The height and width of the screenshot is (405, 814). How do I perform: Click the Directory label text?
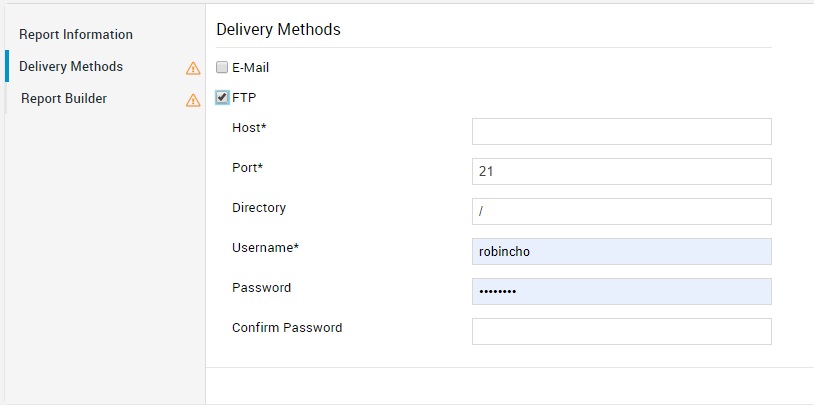259,208
